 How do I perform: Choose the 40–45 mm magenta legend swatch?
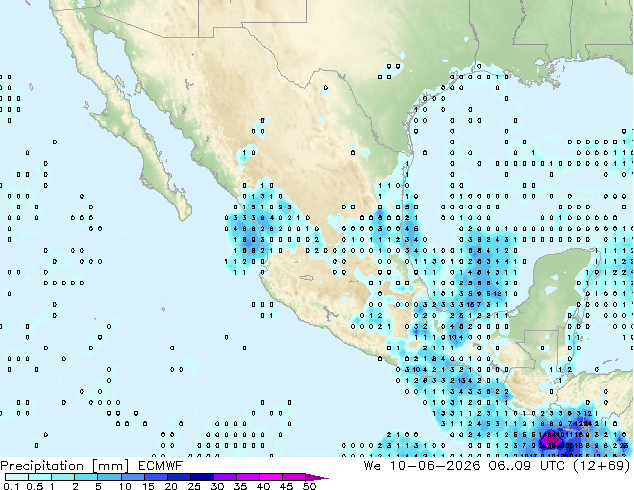pyautogui.click(x=271, y=477)
